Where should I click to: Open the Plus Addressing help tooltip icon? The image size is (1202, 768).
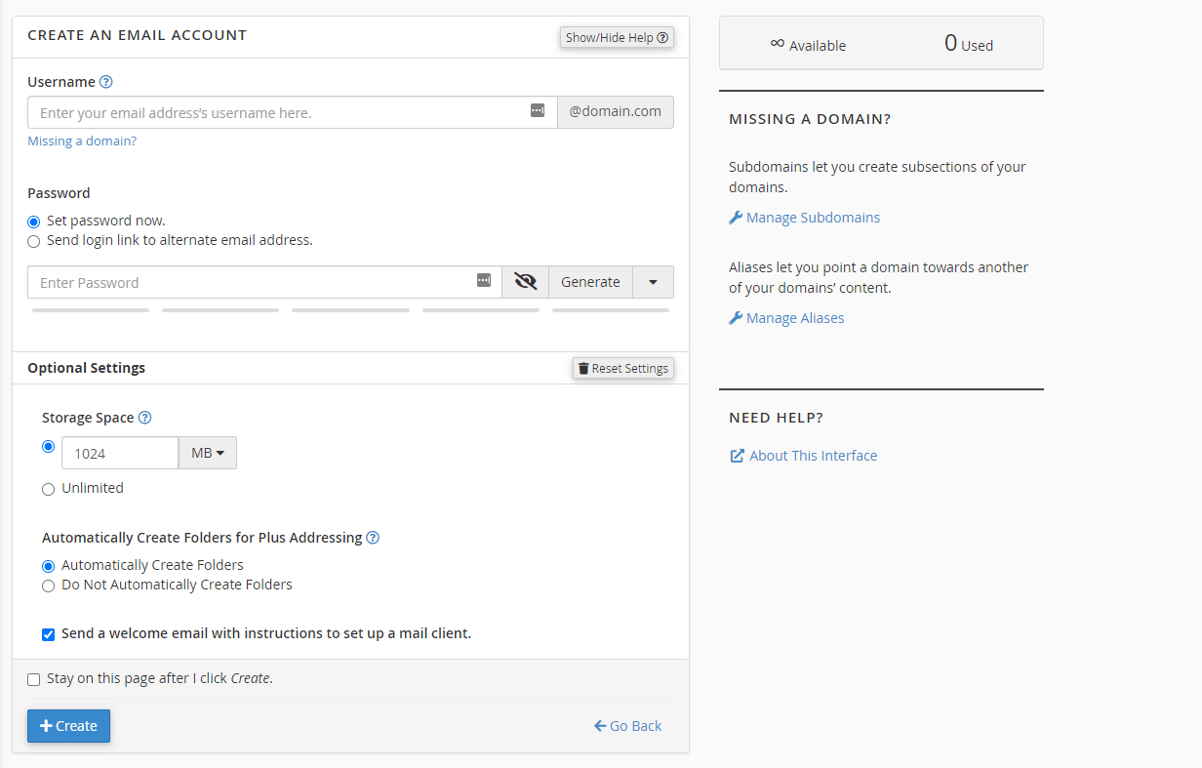[x=373, y=537]
